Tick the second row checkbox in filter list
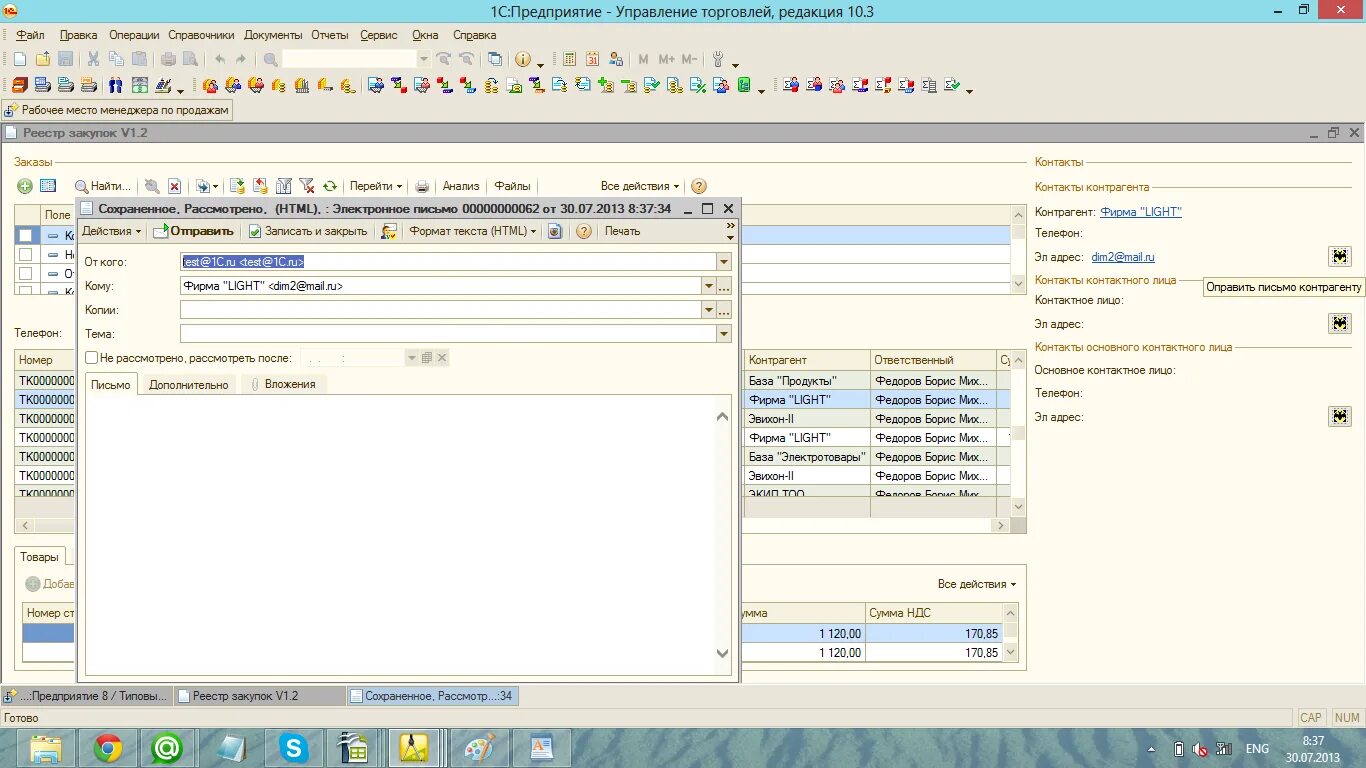1366x768 pixels. (26, 255)
